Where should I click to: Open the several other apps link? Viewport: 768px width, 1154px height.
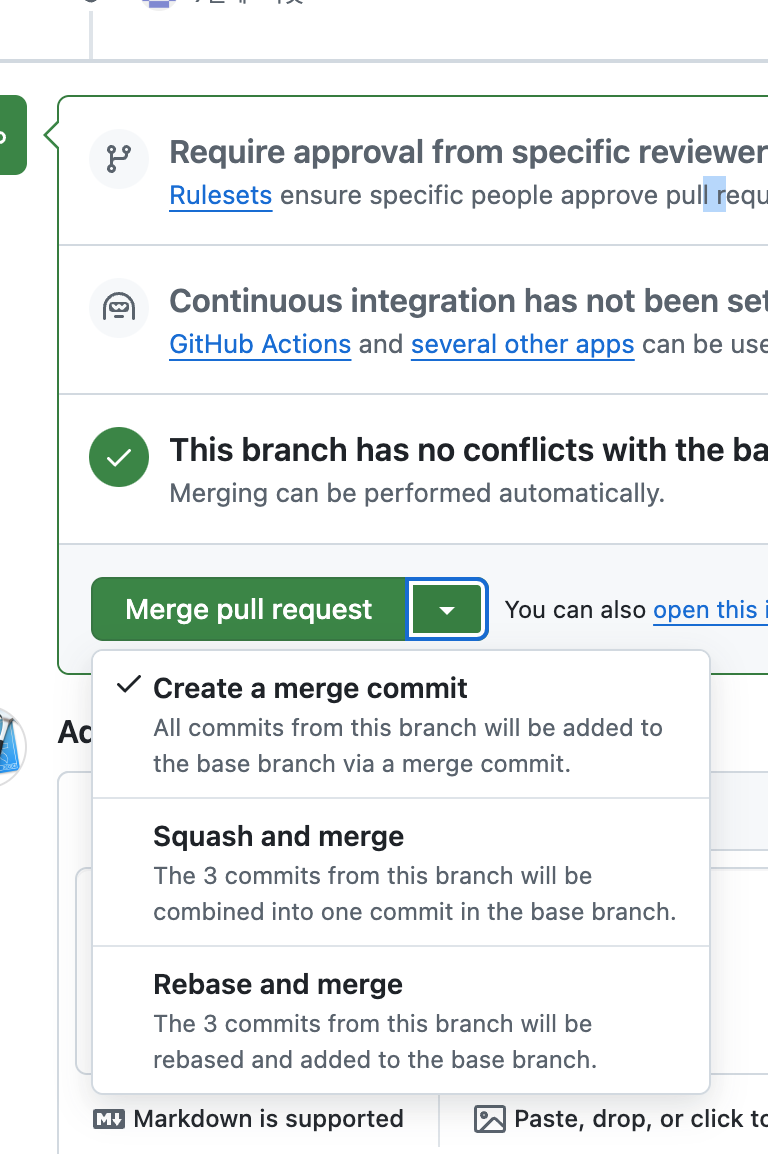click(x=522, y=344)
